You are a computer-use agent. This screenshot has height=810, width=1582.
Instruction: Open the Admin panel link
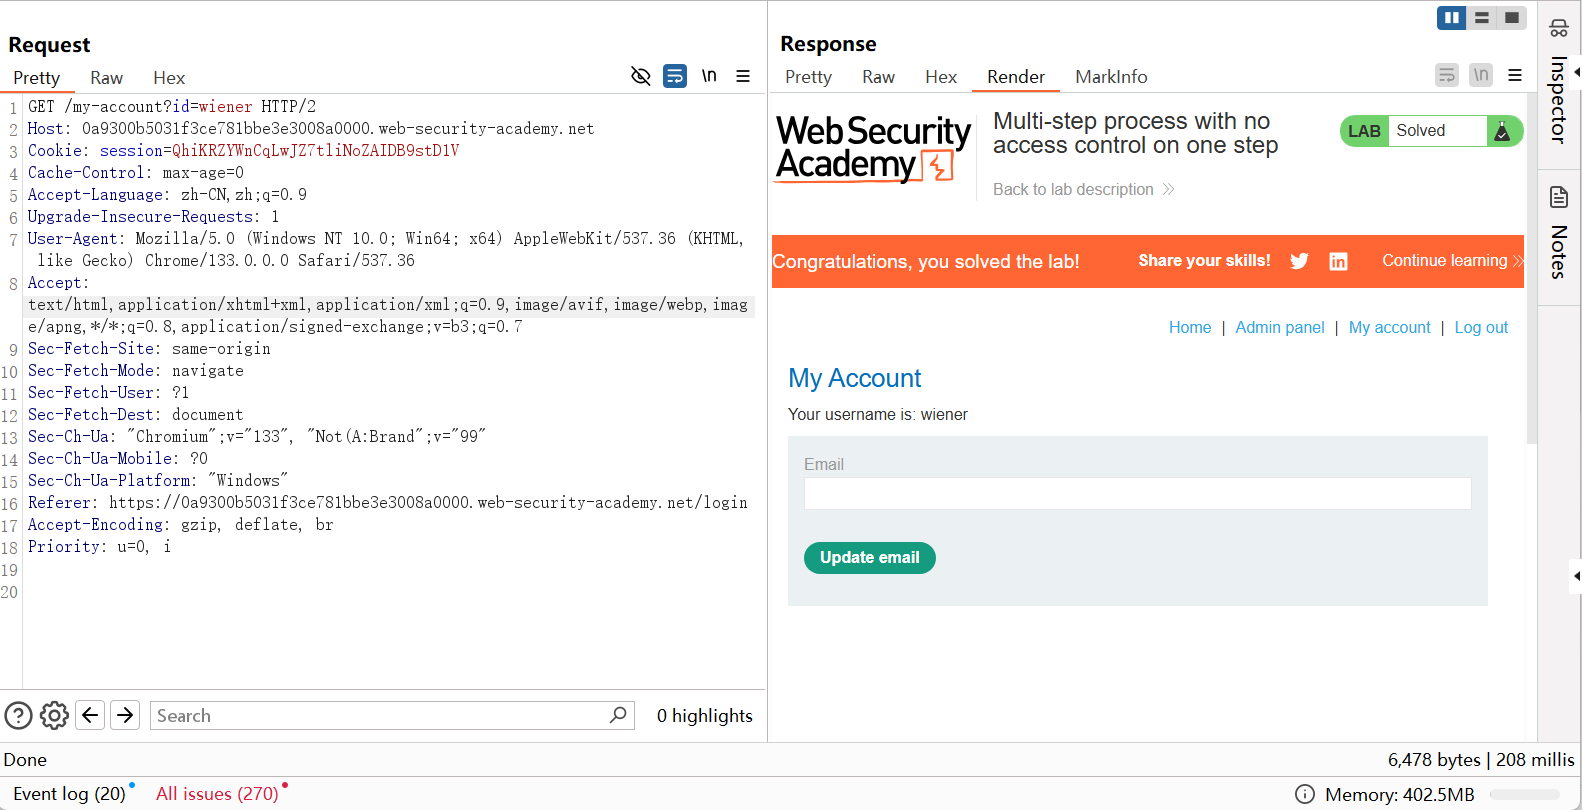pos(1279,327)
